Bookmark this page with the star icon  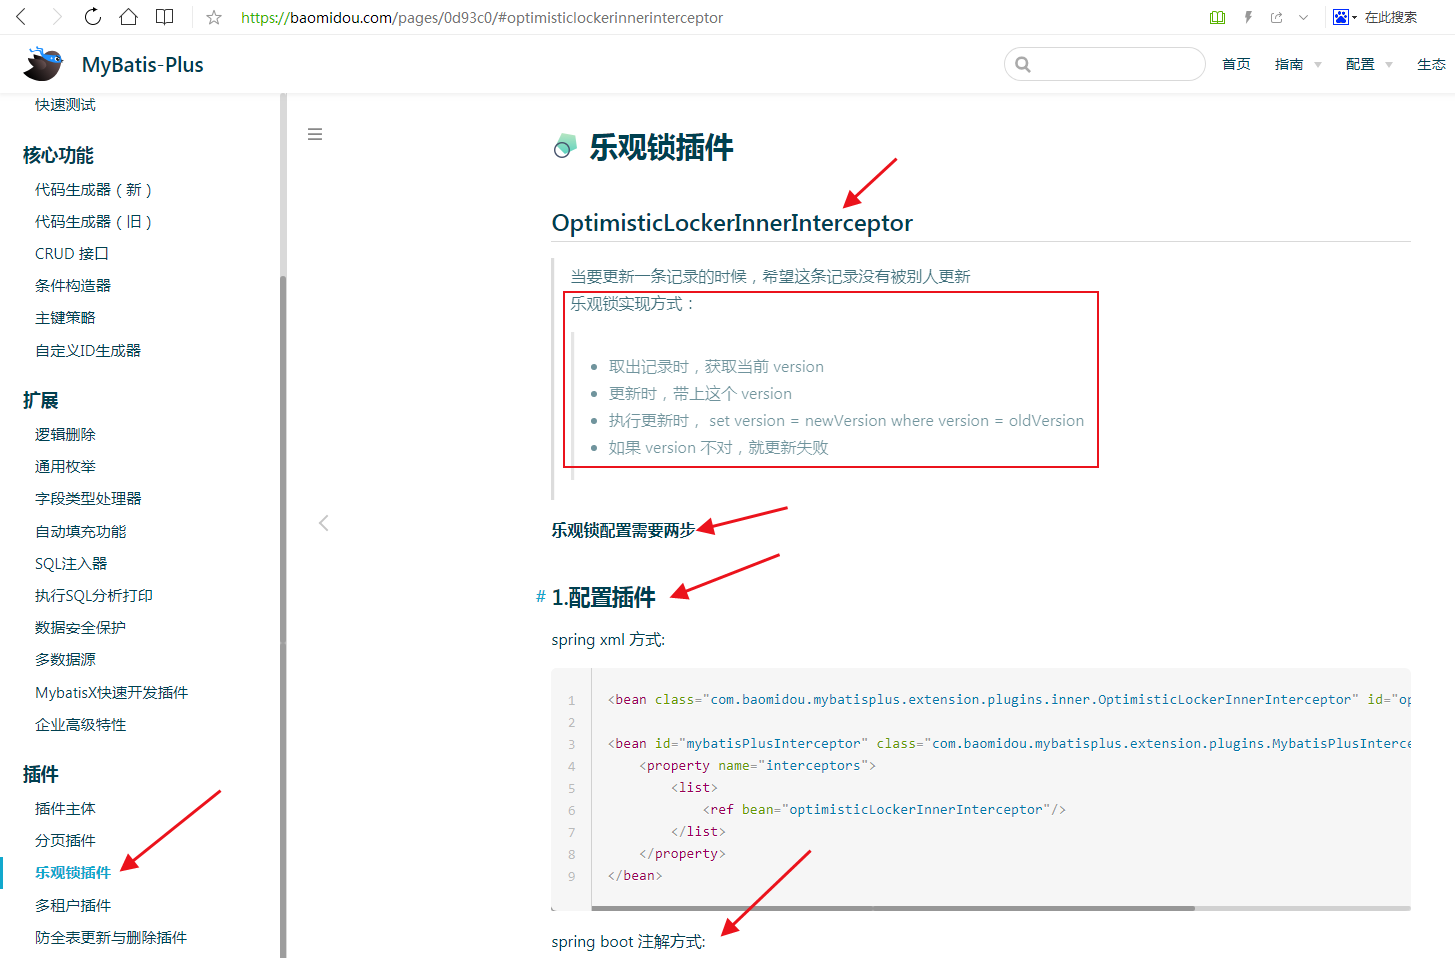click(x=214, y=17)
